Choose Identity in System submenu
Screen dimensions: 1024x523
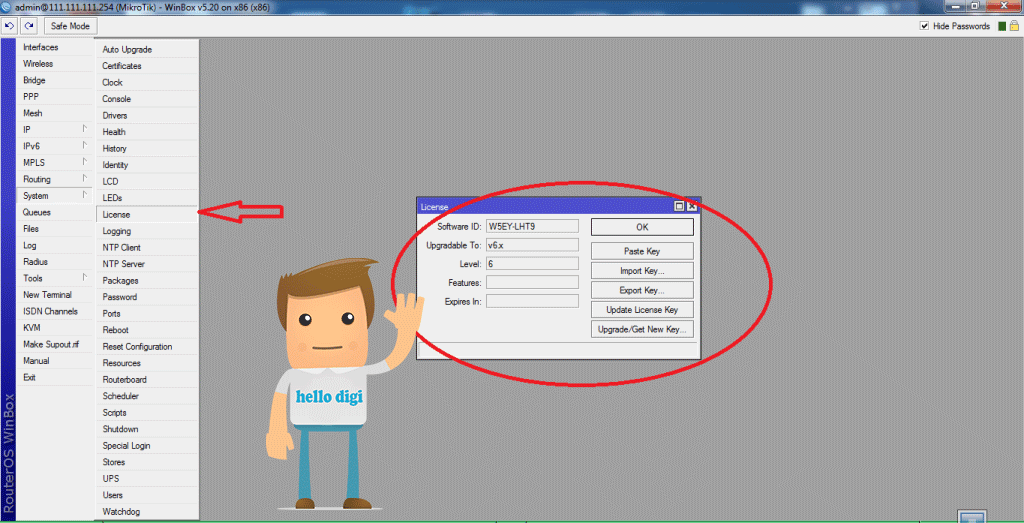pyautogui.click(x=146, y=165)
